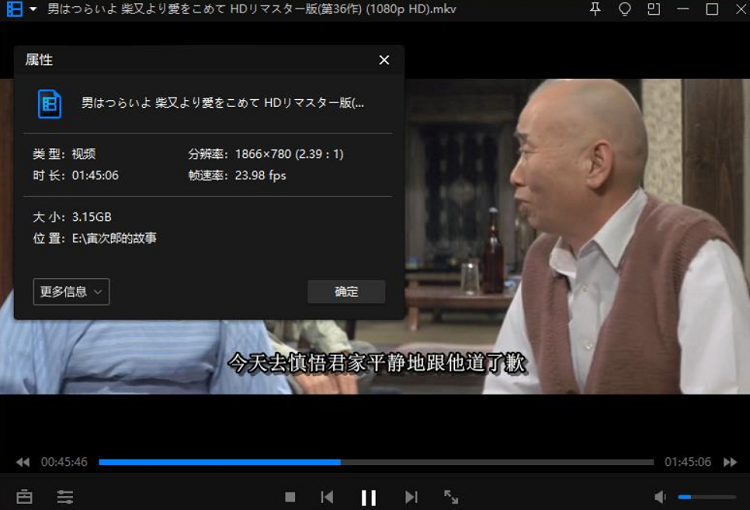Expand the 更多信息 dropdown
This screenshot has height=510, width=750.
(71, 292)
